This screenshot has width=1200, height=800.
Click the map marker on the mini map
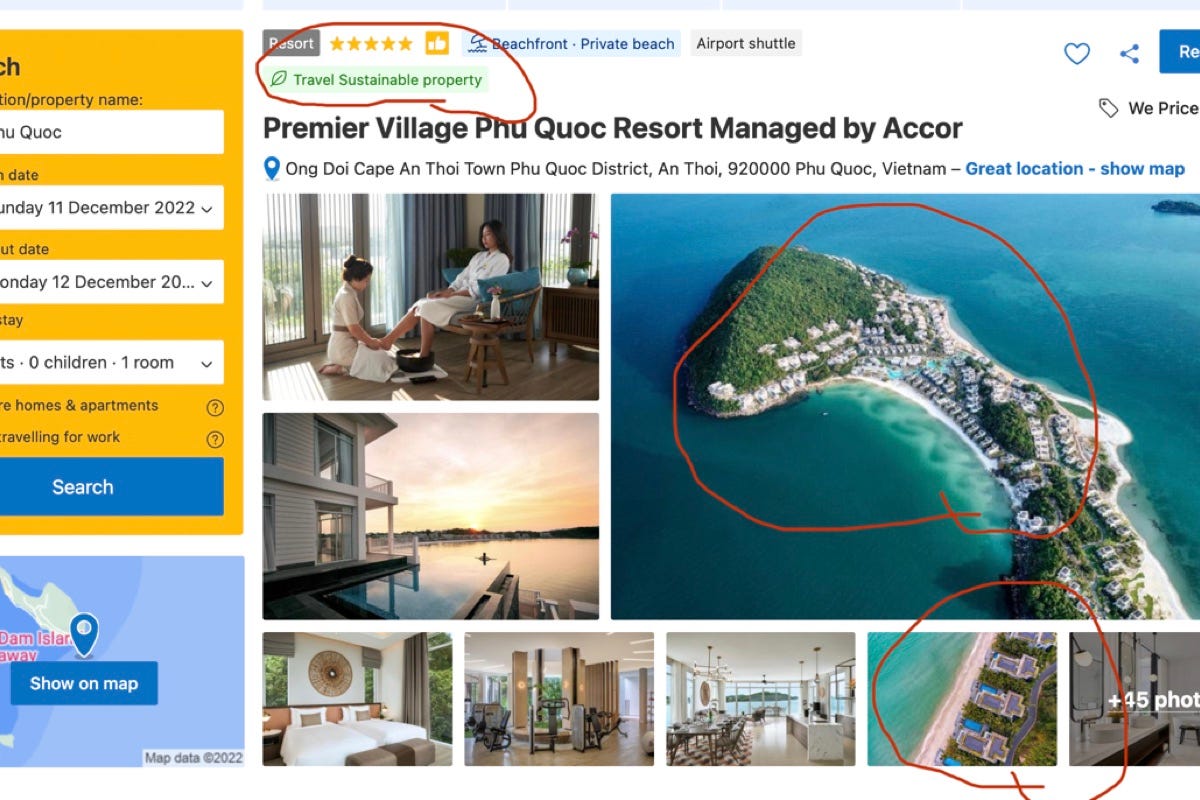click(84, 634)
